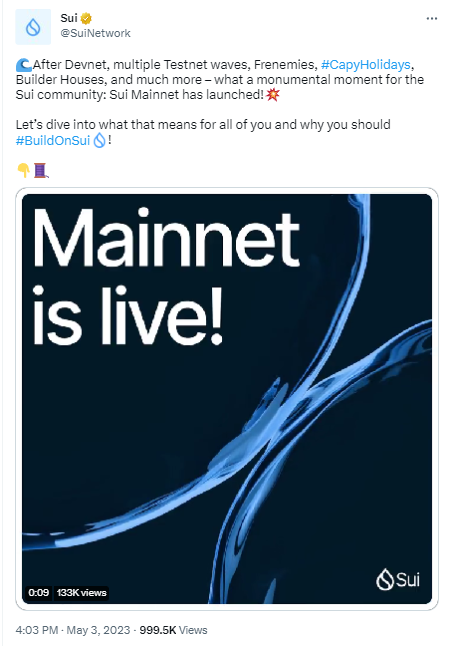
Task: Open the 999.5K Views analytics link
Action: 173,630
